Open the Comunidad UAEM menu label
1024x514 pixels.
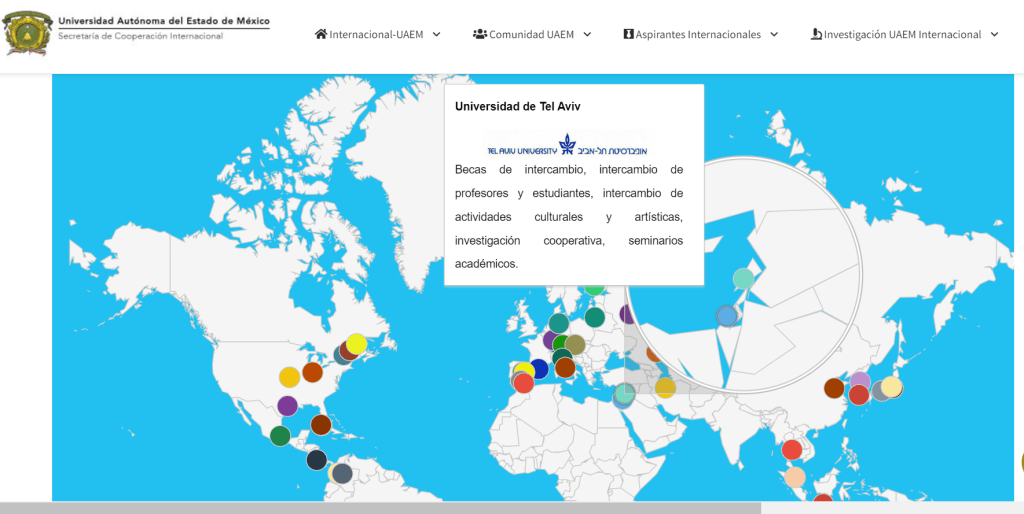(x=531, y=34)
